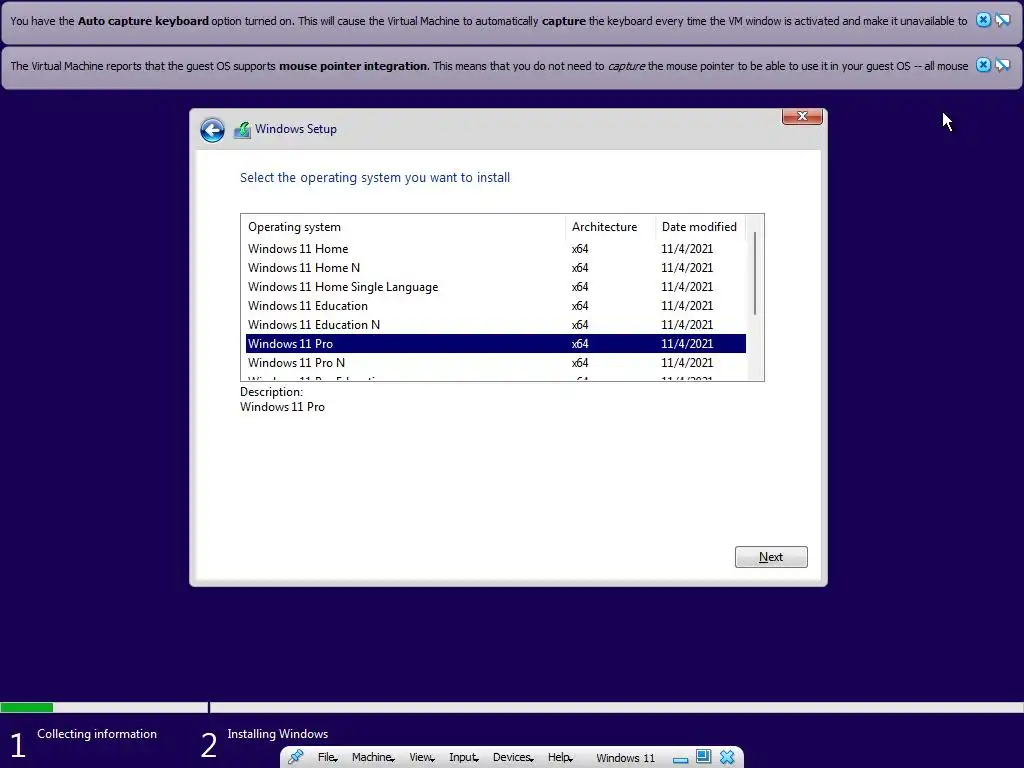Open the File menu in the mini toolbar

[327, 758]
